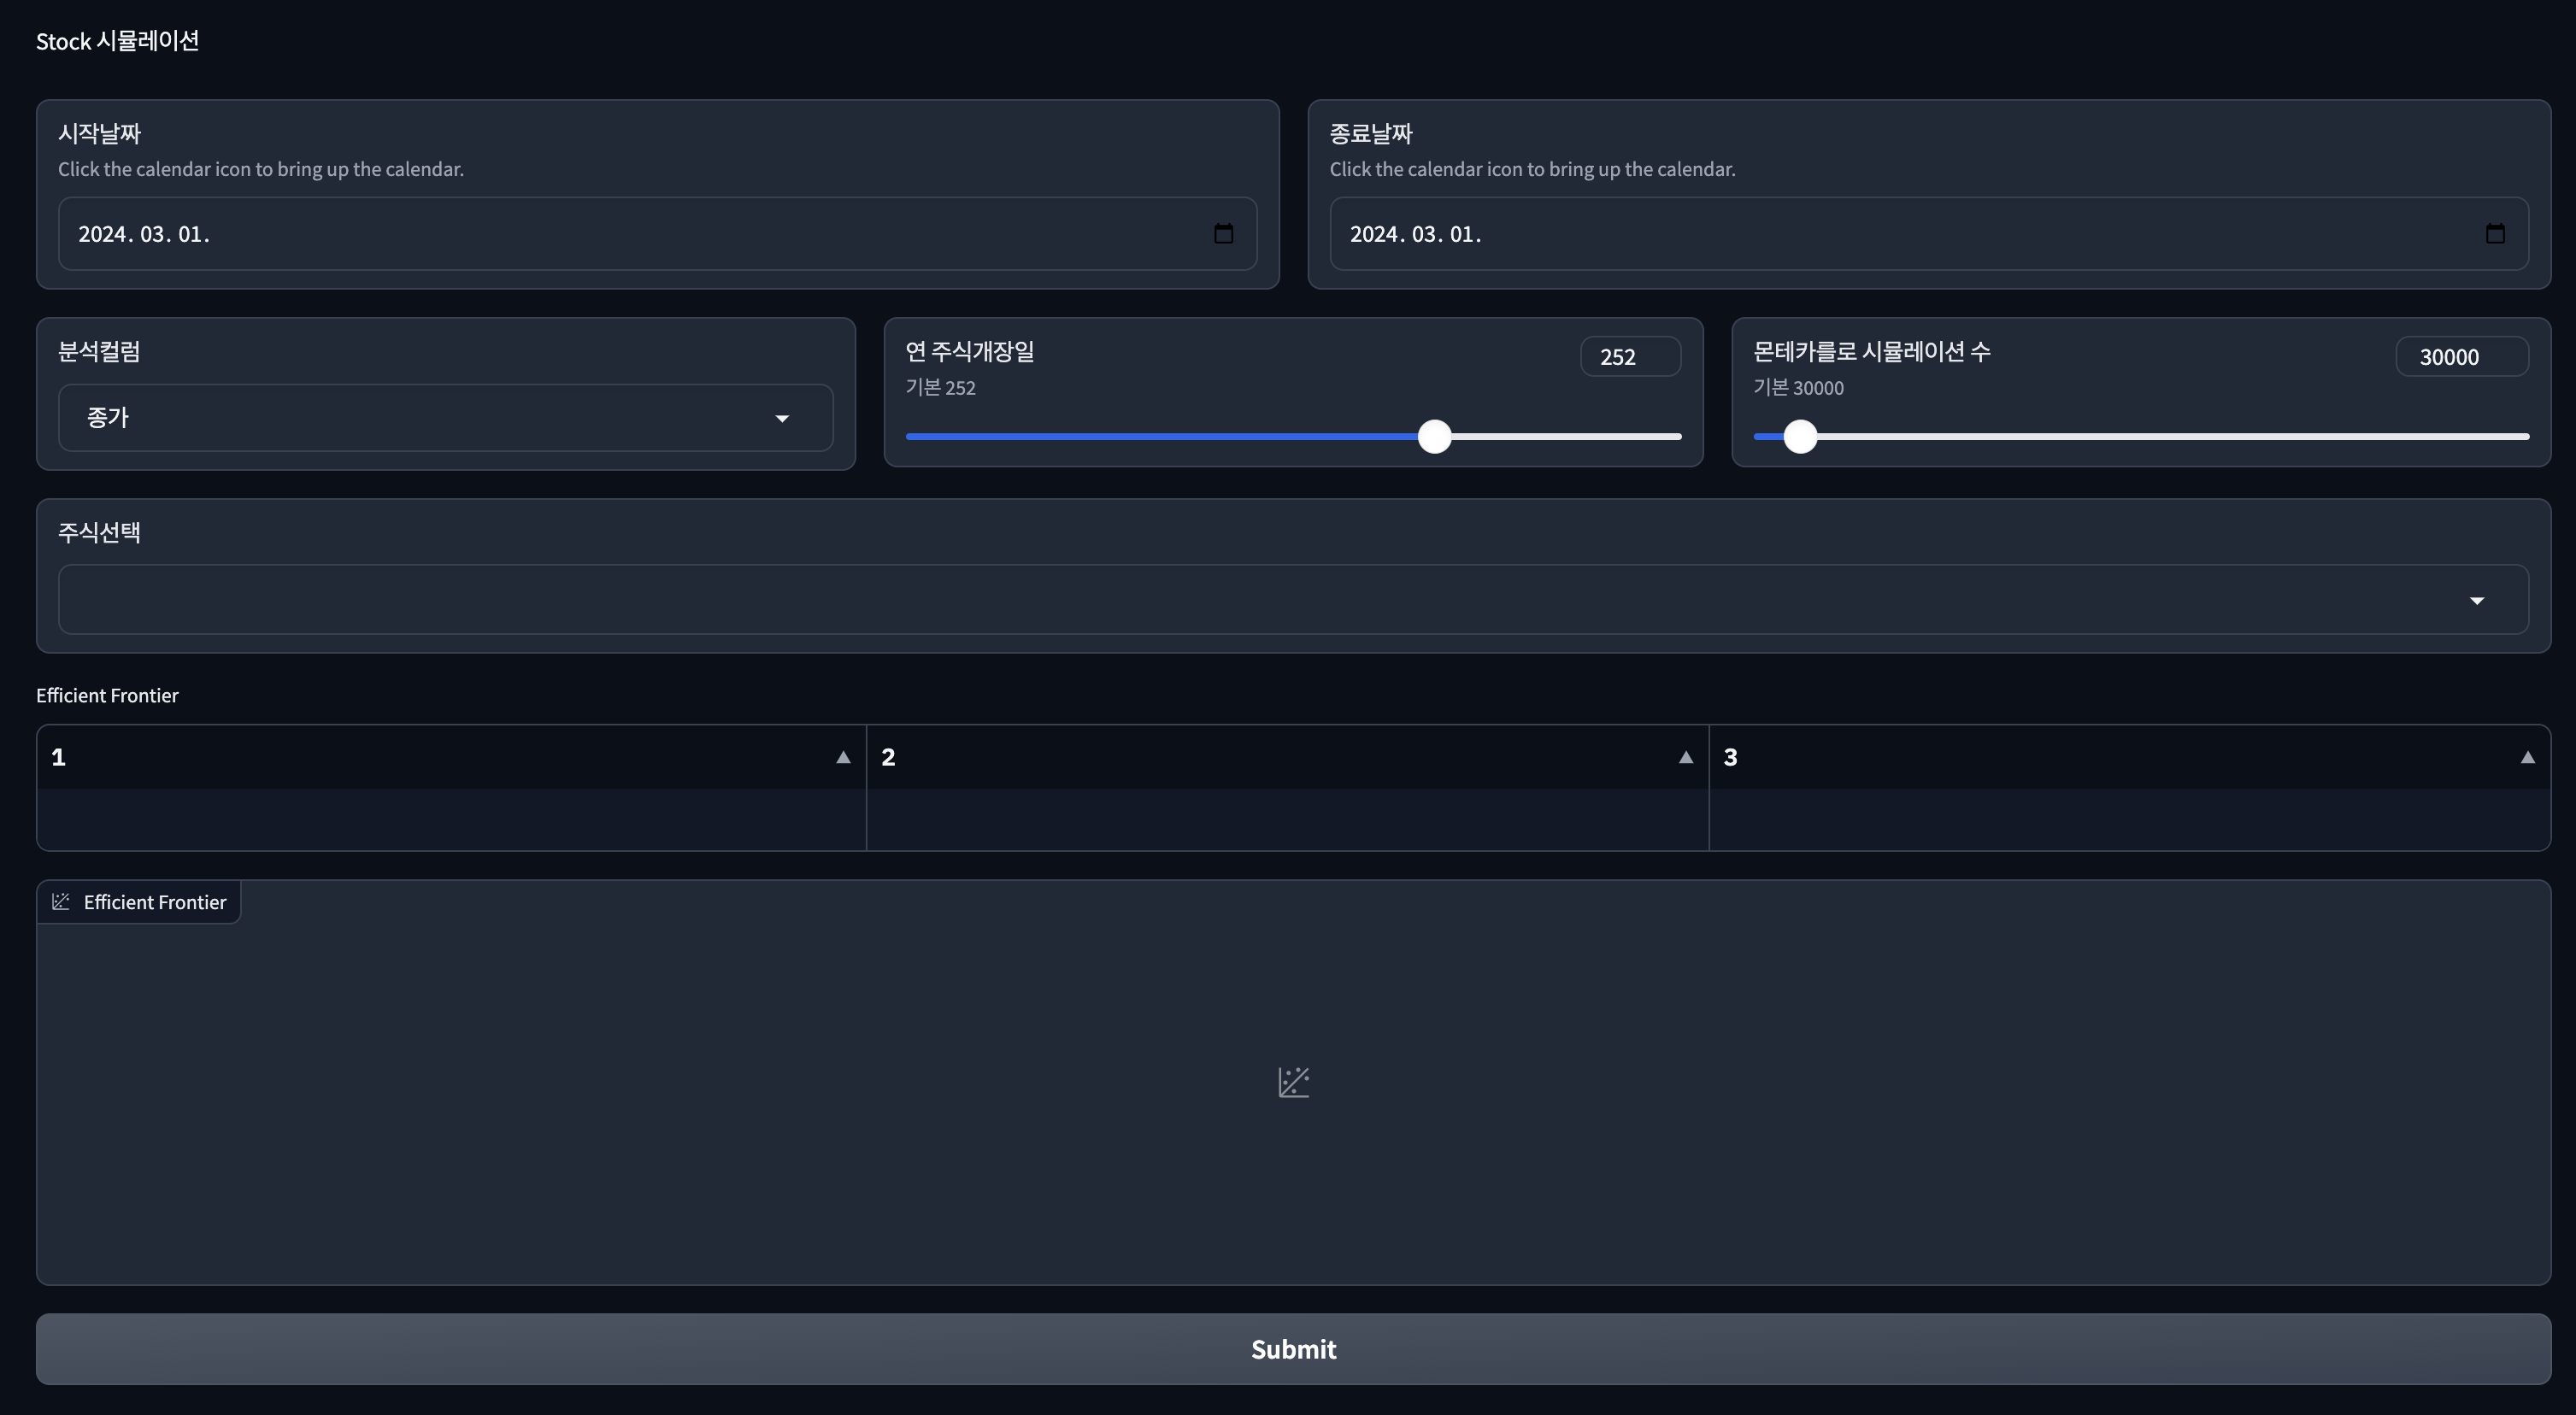
Task: Sort column 2 with its arrow icon
Action: (x=1686, y=758)
